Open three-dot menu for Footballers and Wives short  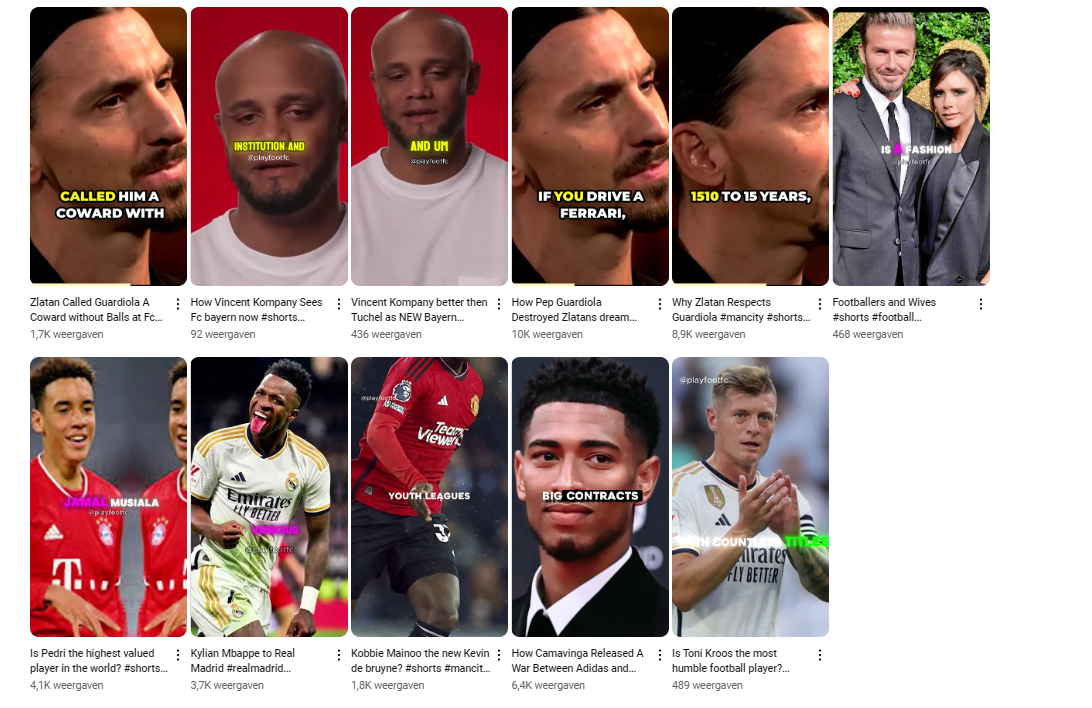point(981,304)
